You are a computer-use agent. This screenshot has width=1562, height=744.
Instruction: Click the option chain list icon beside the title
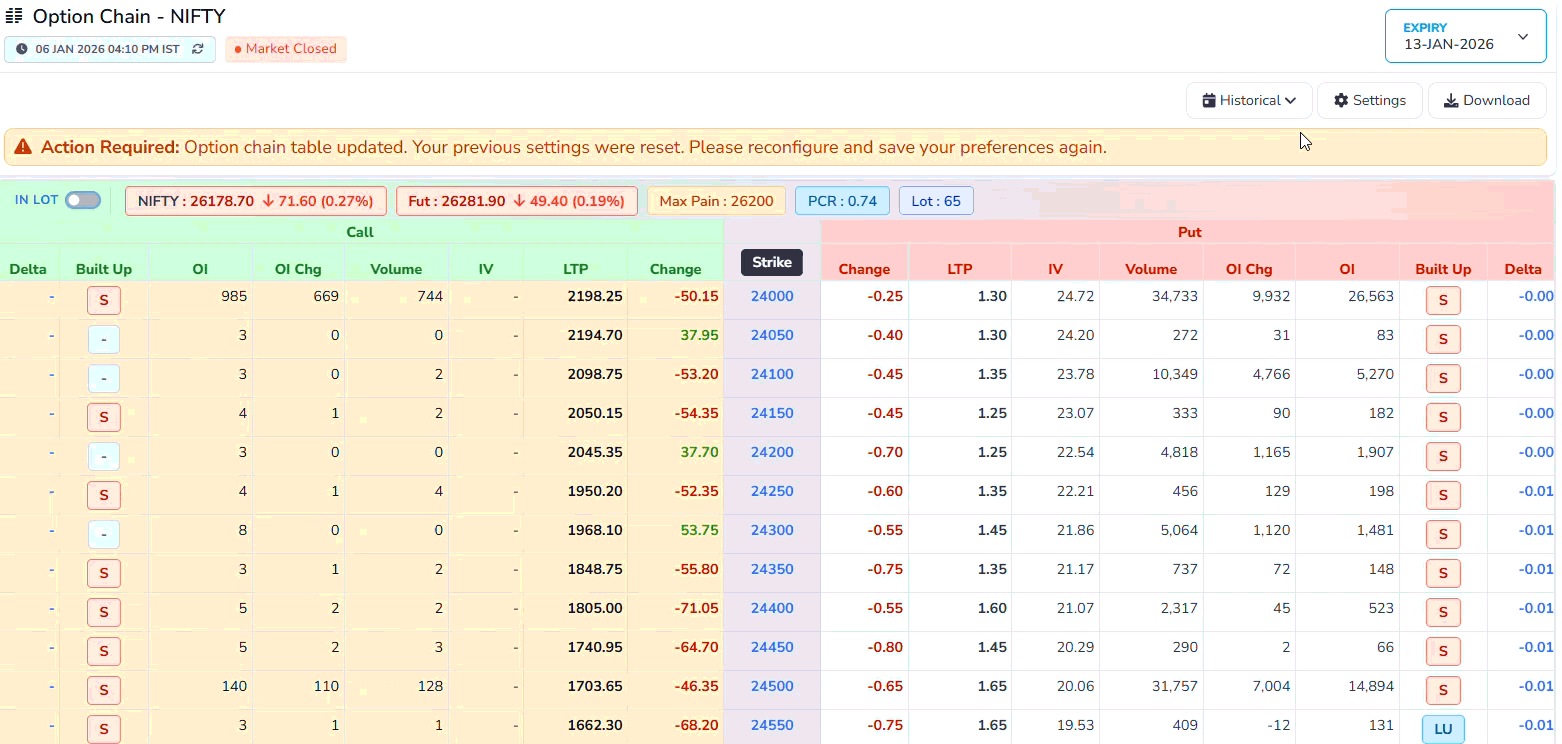click(x=13, y=16)
